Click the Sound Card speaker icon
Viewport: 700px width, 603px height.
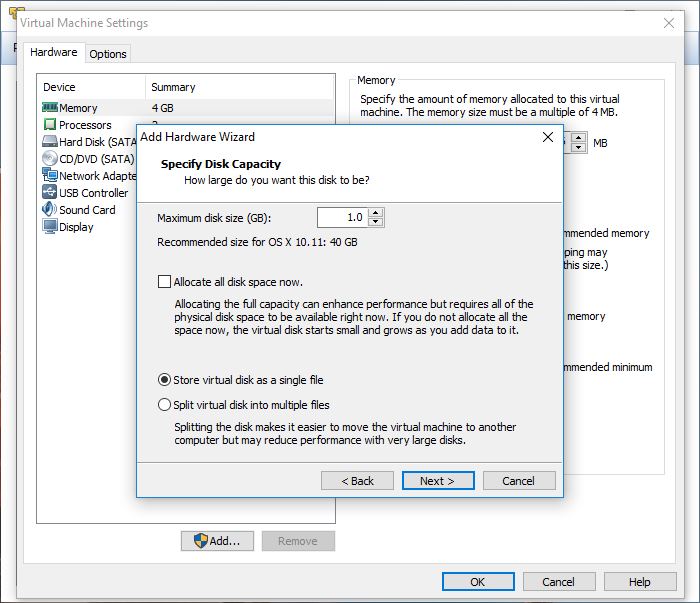point(50,209)
